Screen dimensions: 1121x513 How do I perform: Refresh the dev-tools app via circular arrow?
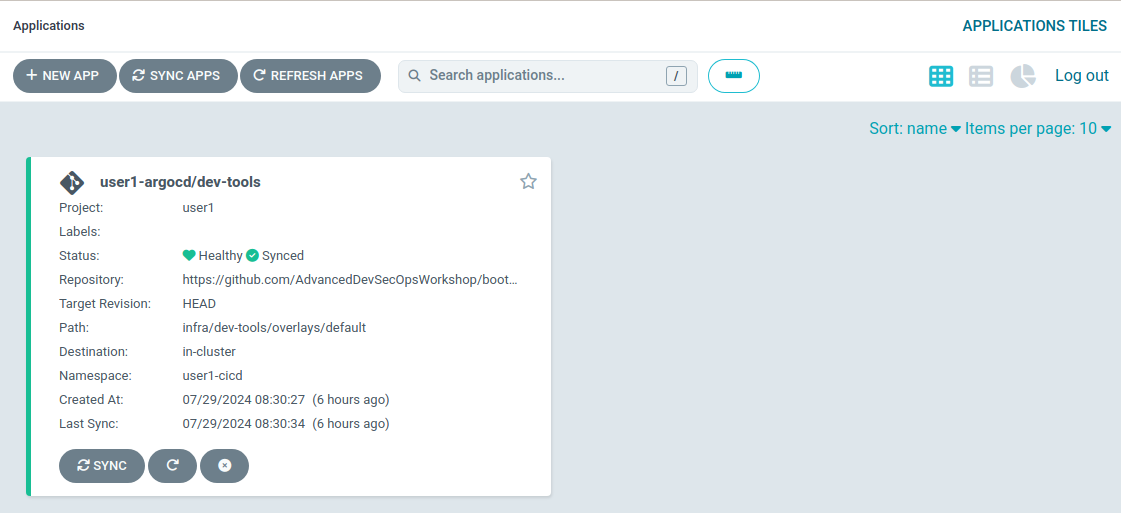(x=172, y=466)
